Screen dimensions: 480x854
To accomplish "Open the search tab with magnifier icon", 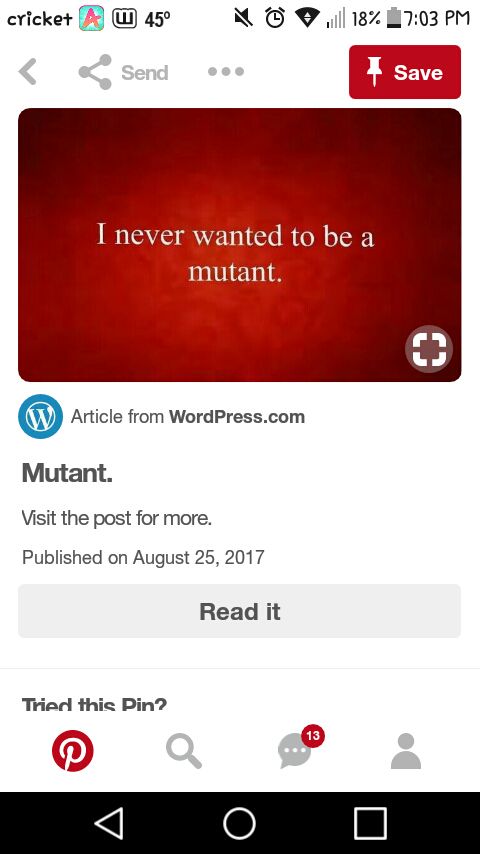I will (x=184, y=751).
